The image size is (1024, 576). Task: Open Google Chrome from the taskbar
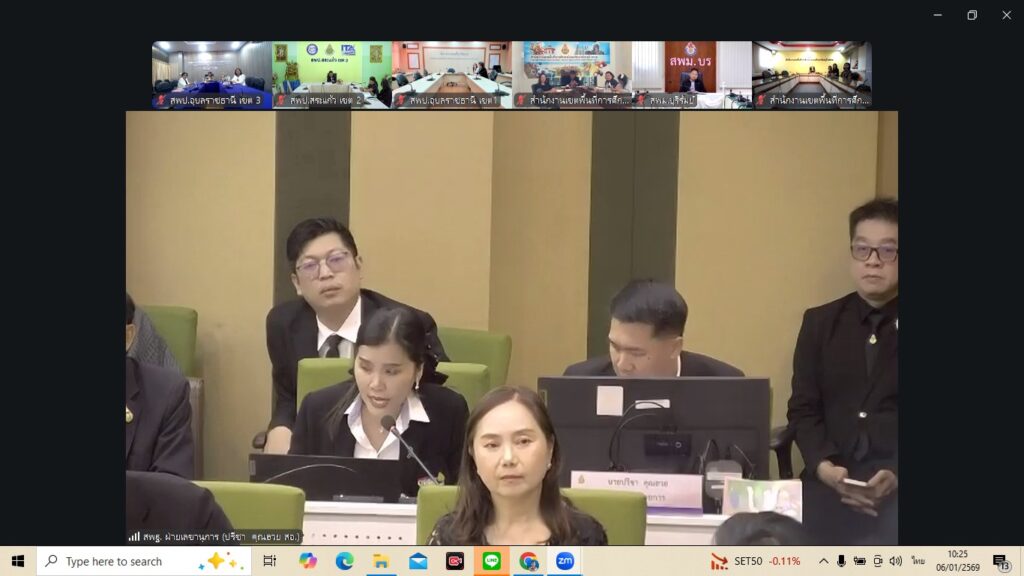pos(528,561)
